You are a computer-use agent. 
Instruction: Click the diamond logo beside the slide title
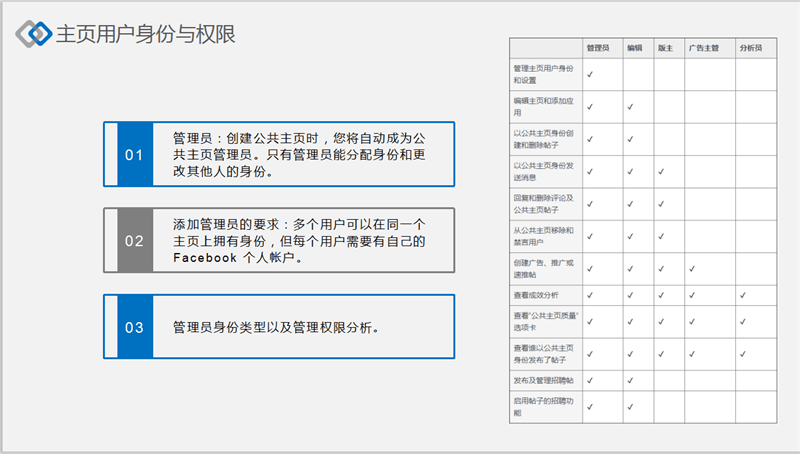click(x=34, y=34)
